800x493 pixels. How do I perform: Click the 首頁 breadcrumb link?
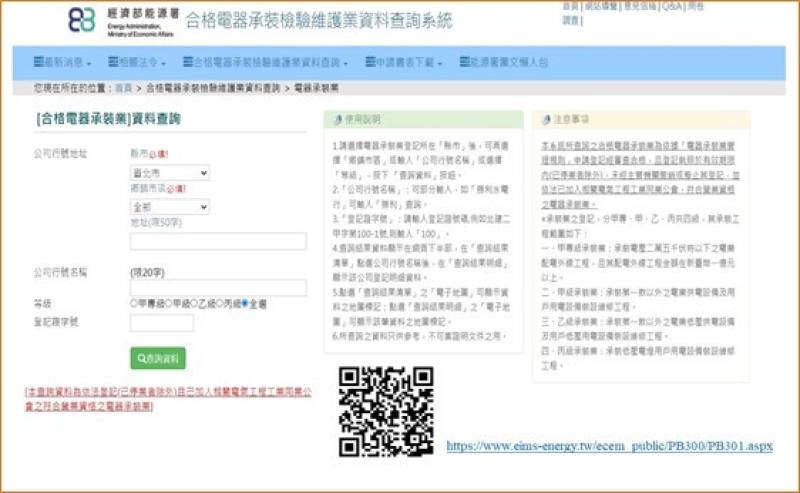123,88
